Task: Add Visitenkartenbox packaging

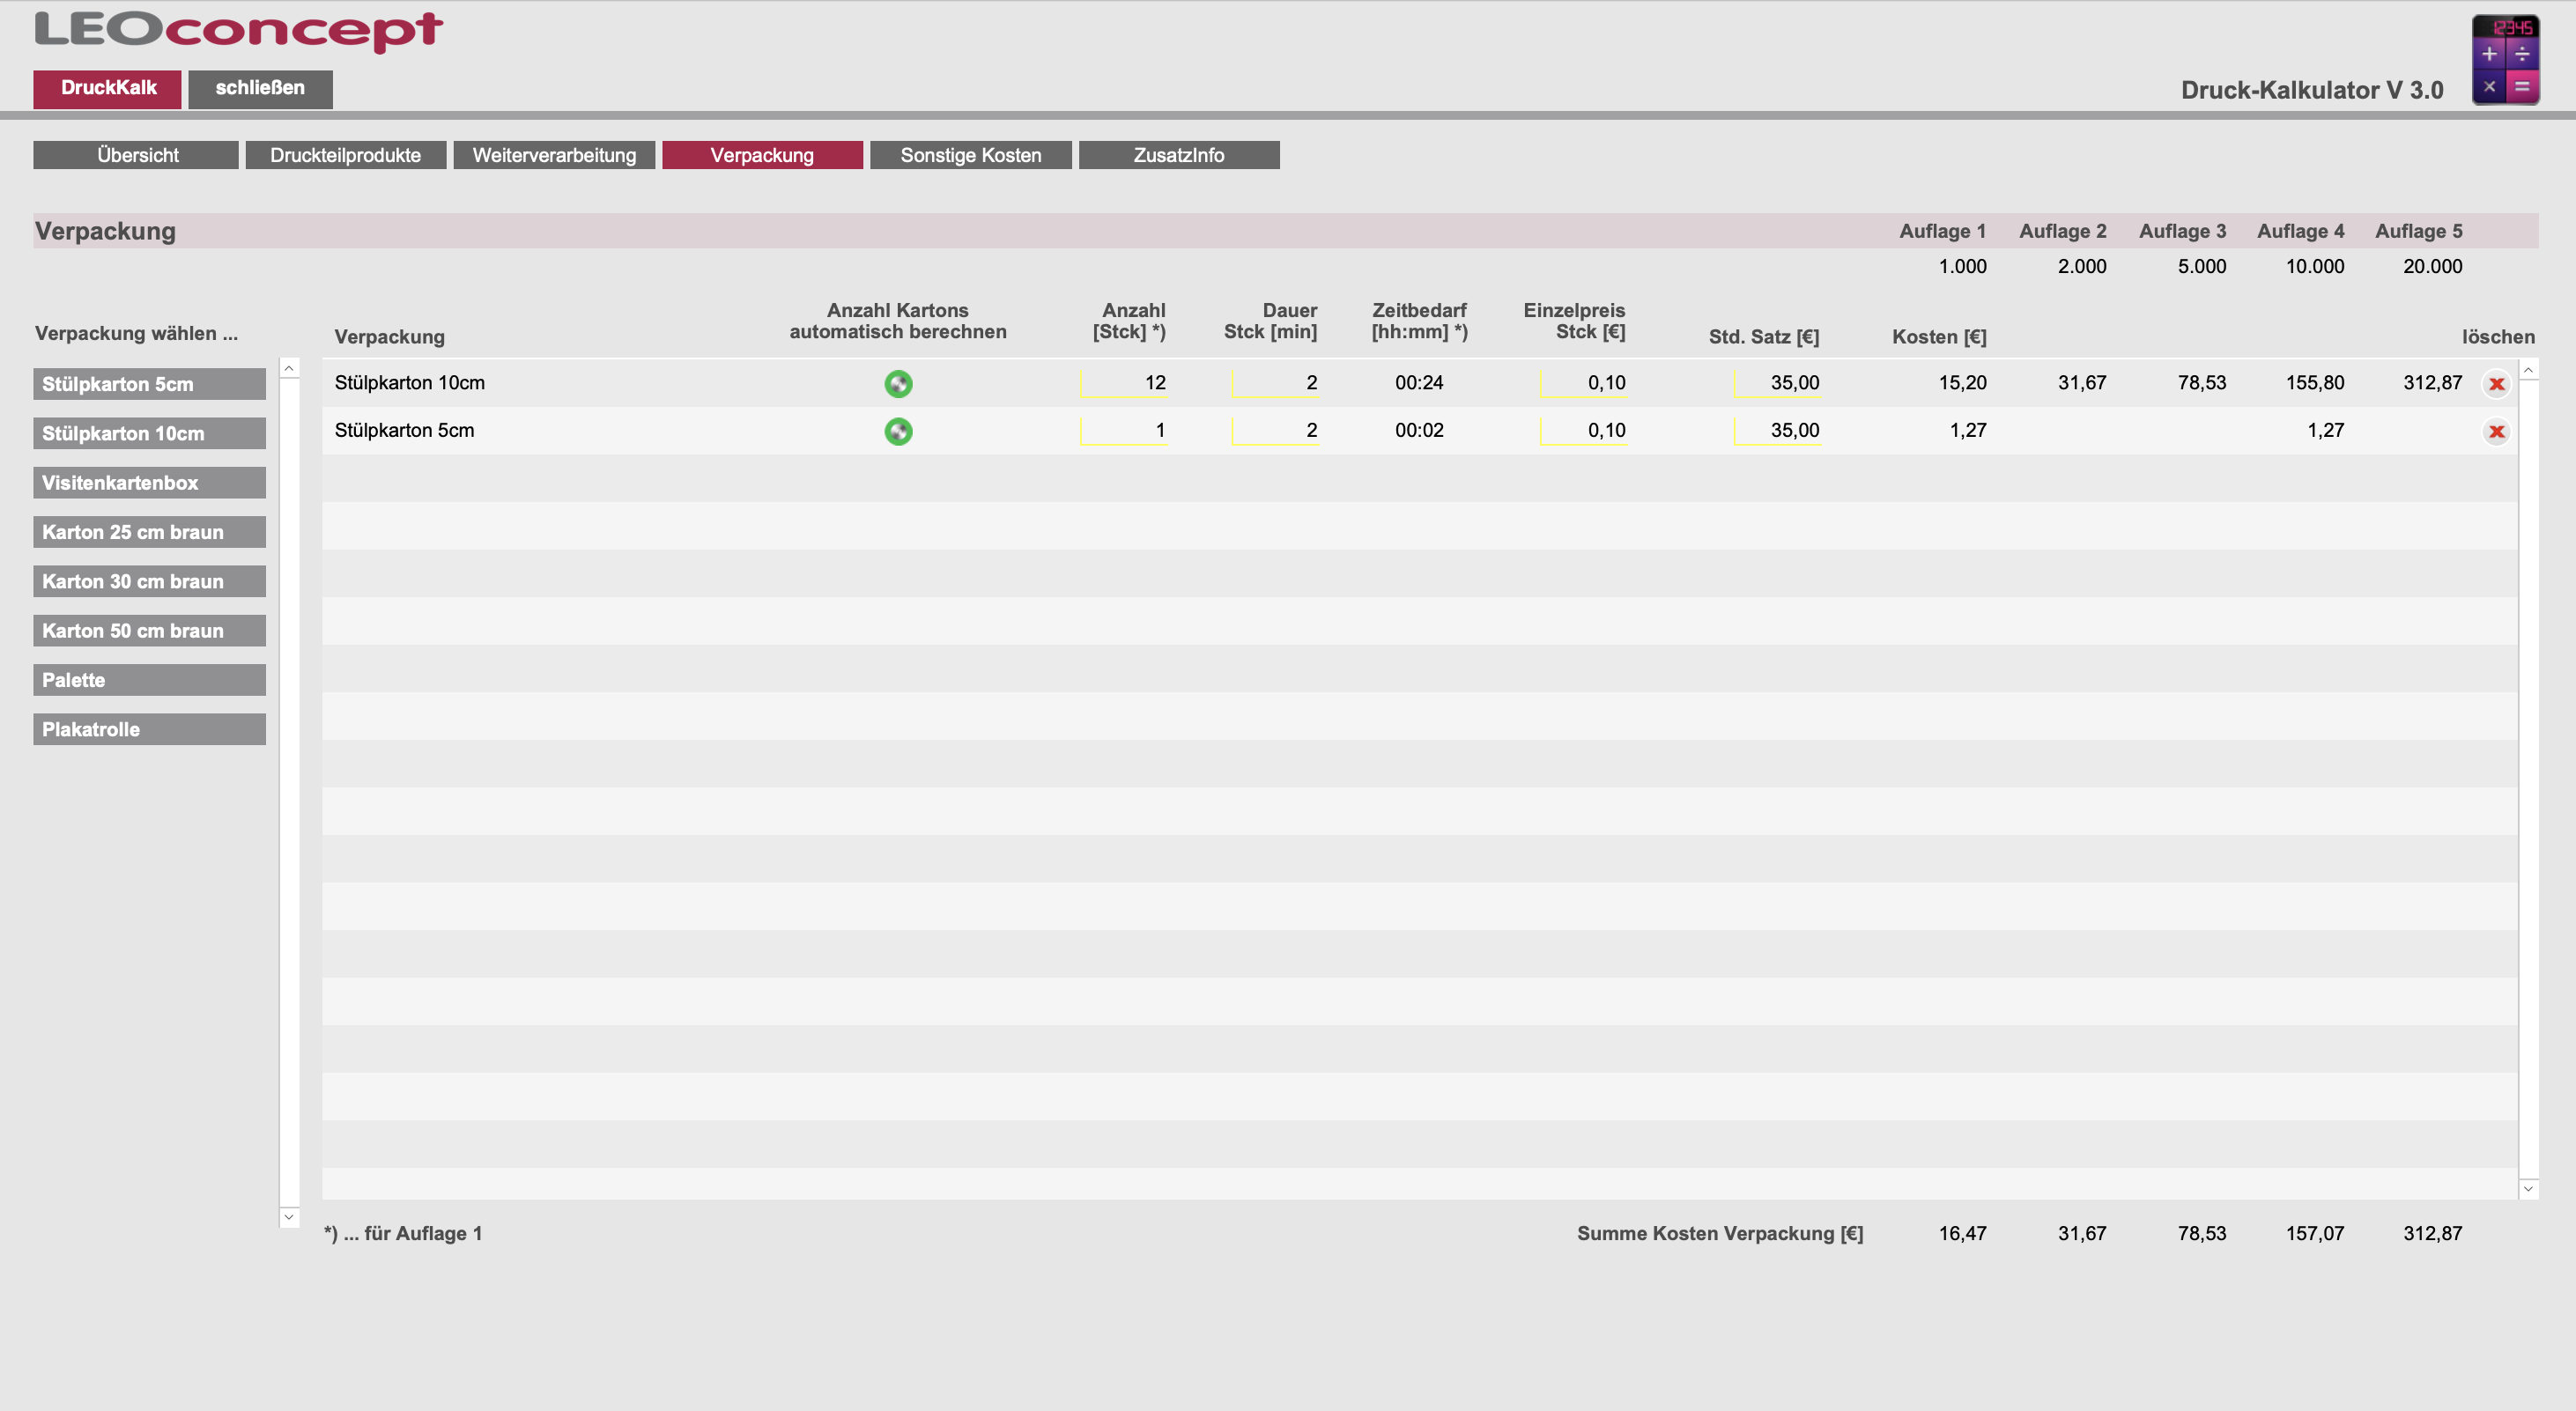Action: pos(149,483)
